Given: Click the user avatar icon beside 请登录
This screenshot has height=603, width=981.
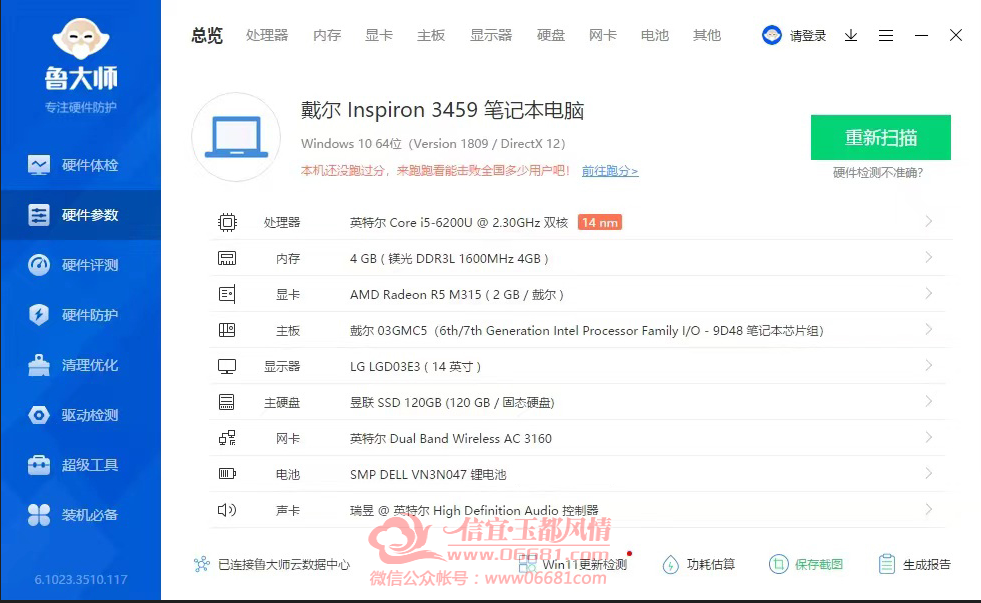Looking at the screenshot, I should pos(771,35).
